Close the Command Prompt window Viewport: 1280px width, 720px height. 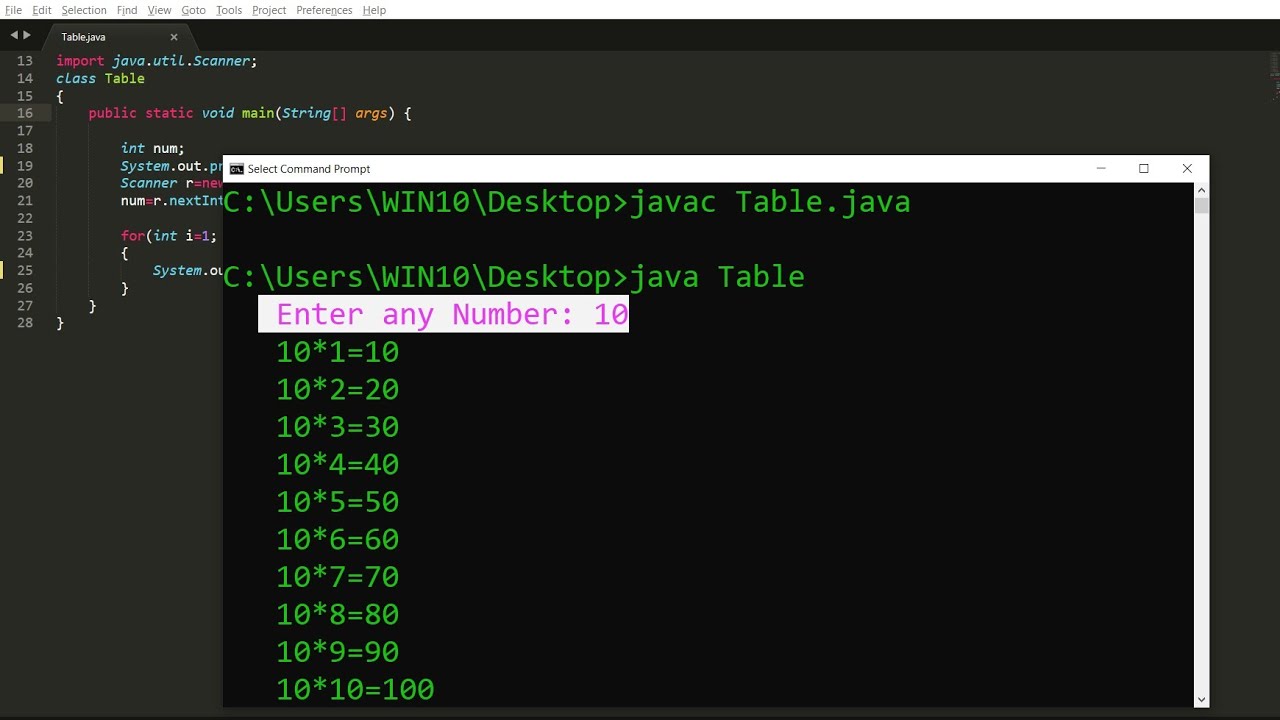click(1187, 169)
